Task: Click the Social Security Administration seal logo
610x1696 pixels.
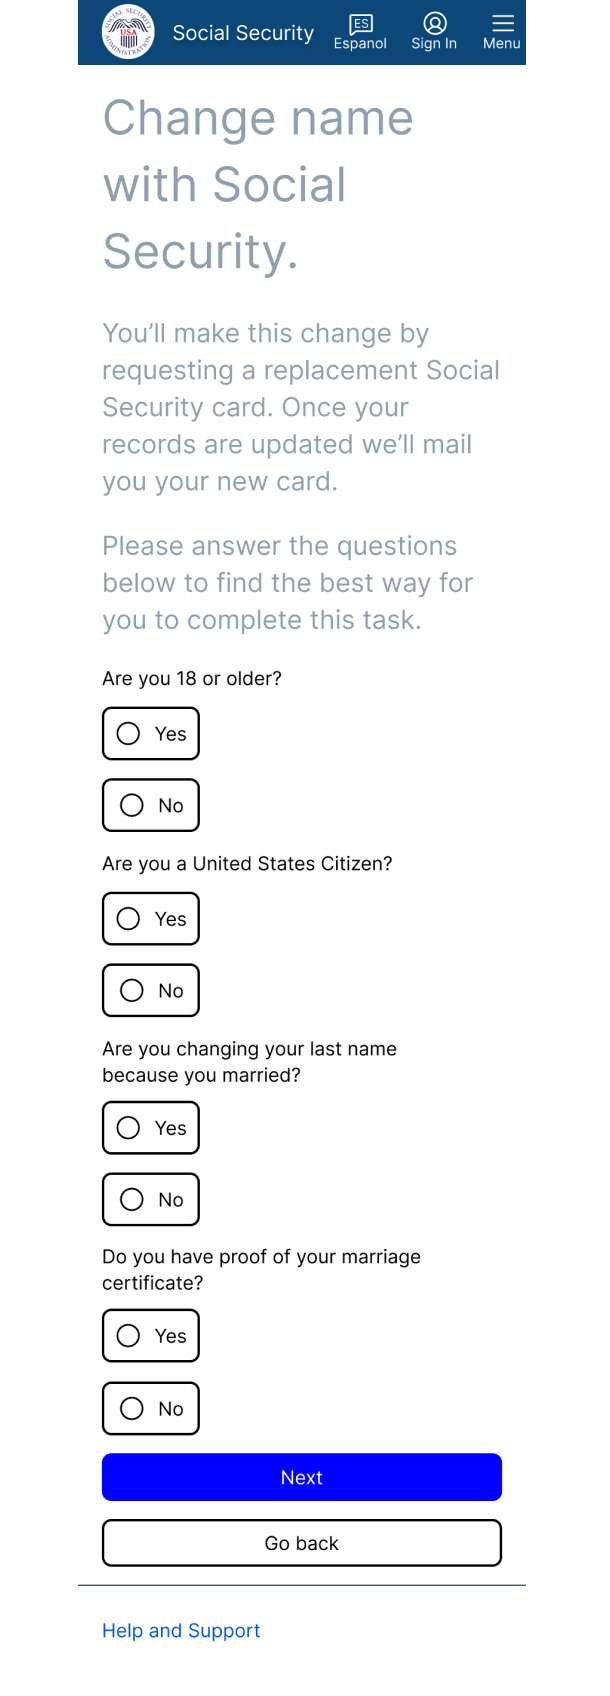Action: (x=128, y=32)
